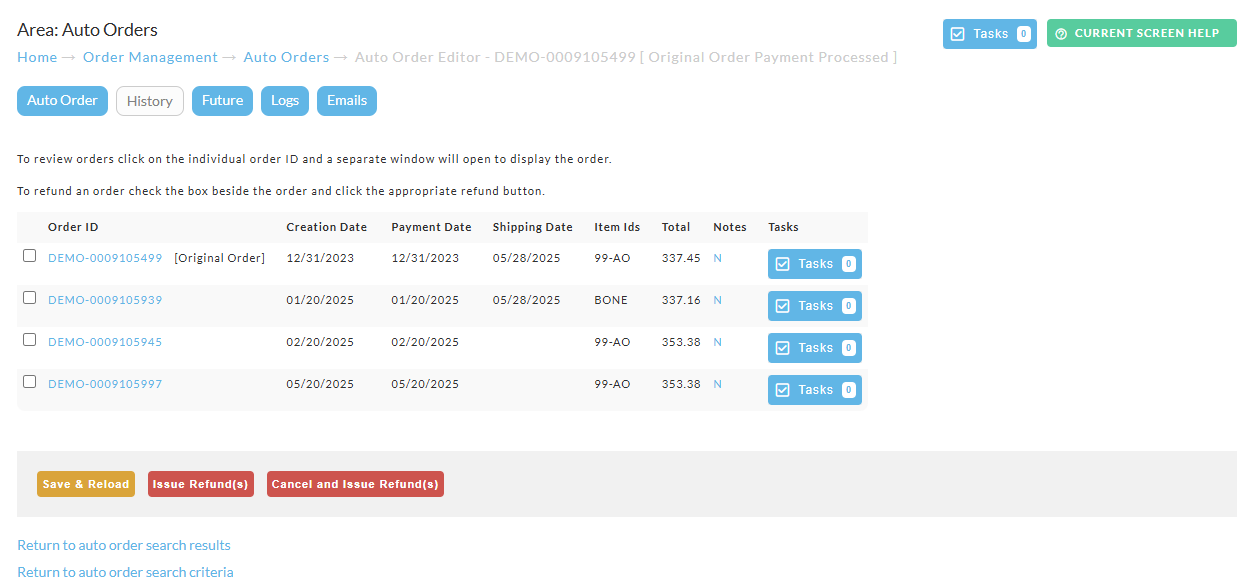Open order DEMO-0009105939
1256x588 pixels.
coord(105,300)
